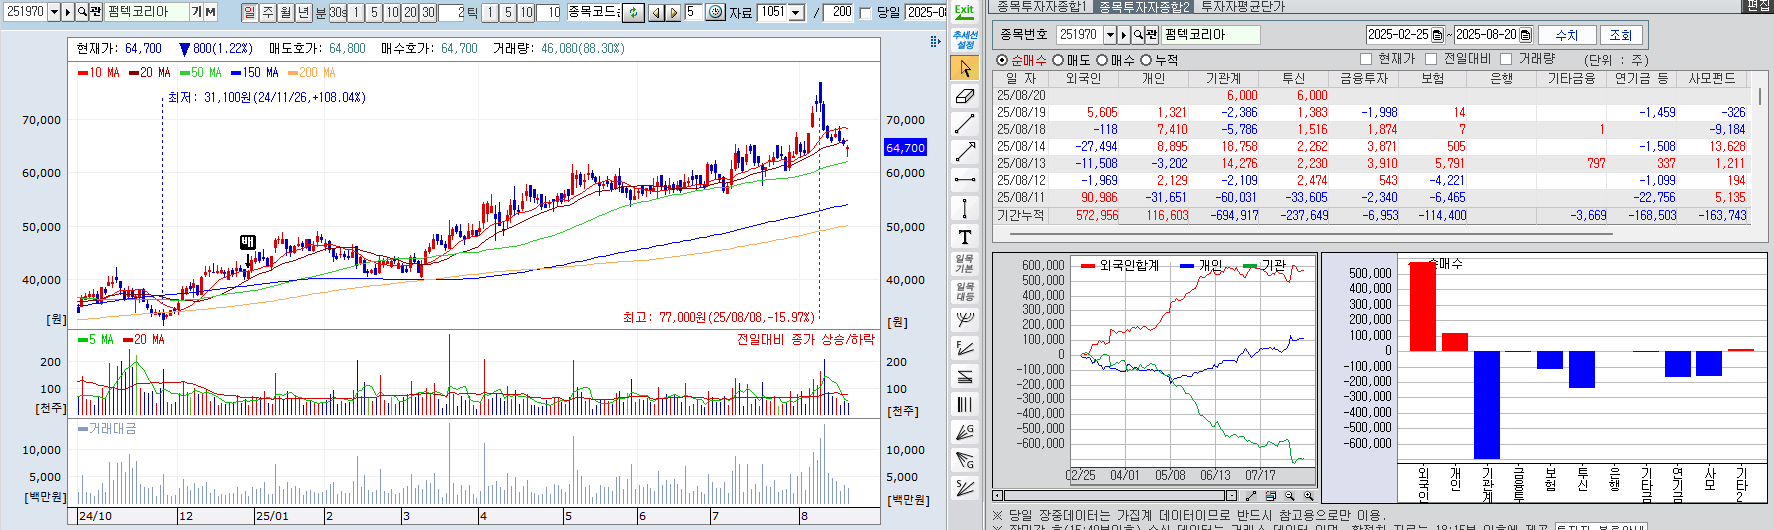Click right-arrow next to investor panel stock code
Screen dimensions: 1774x530
click(x=1124, y=34)
